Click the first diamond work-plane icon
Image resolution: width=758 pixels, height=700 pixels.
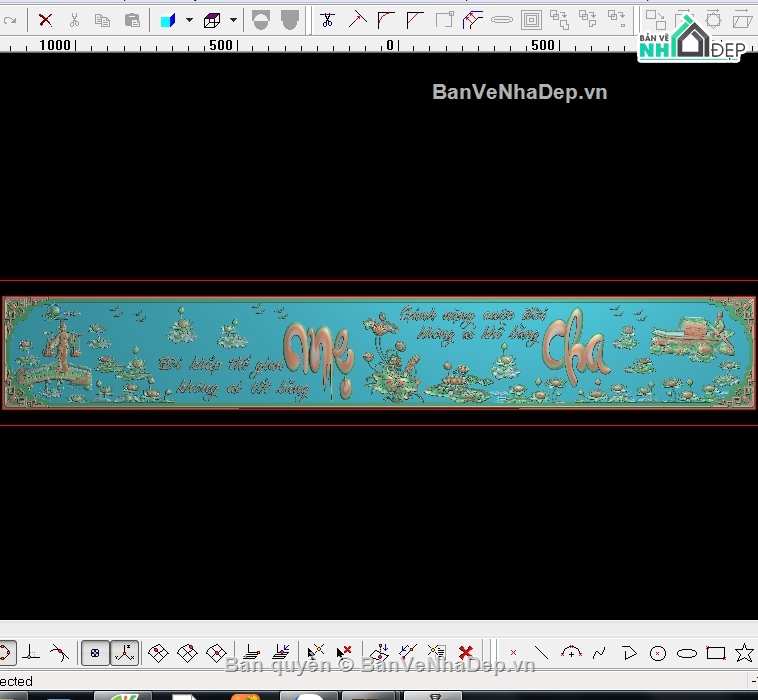[x=158, y=653]
